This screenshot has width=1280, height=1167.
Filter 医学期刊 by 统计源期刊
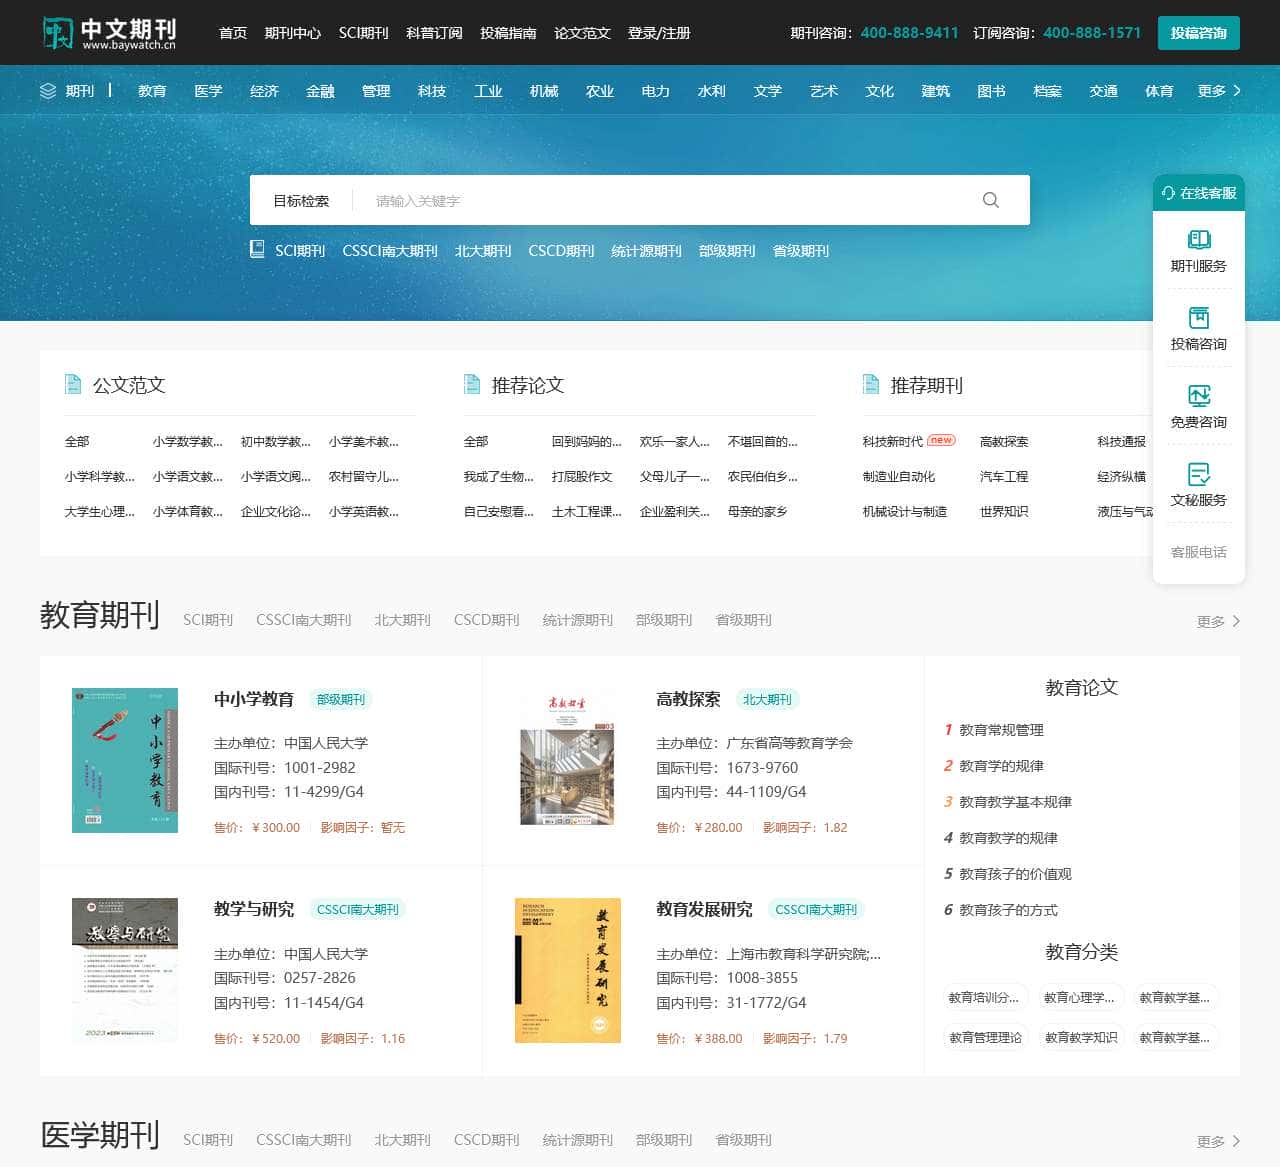coord(578,1140)
